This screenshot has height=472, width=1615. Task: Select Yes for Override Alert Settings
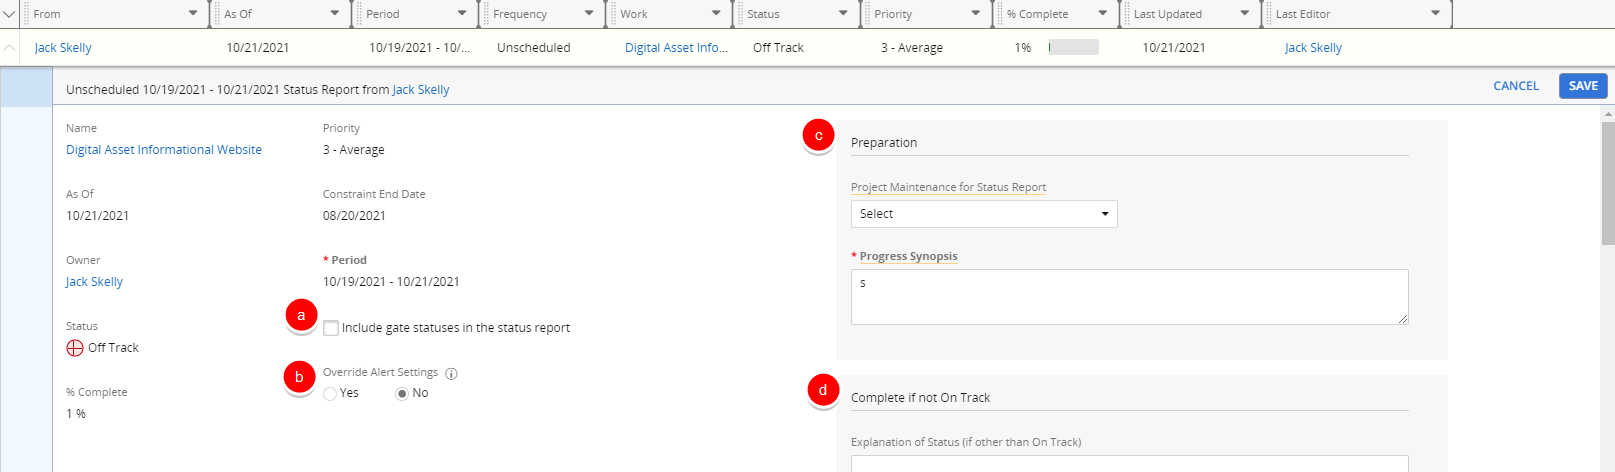pyautogui.click(x=330, y=394)
